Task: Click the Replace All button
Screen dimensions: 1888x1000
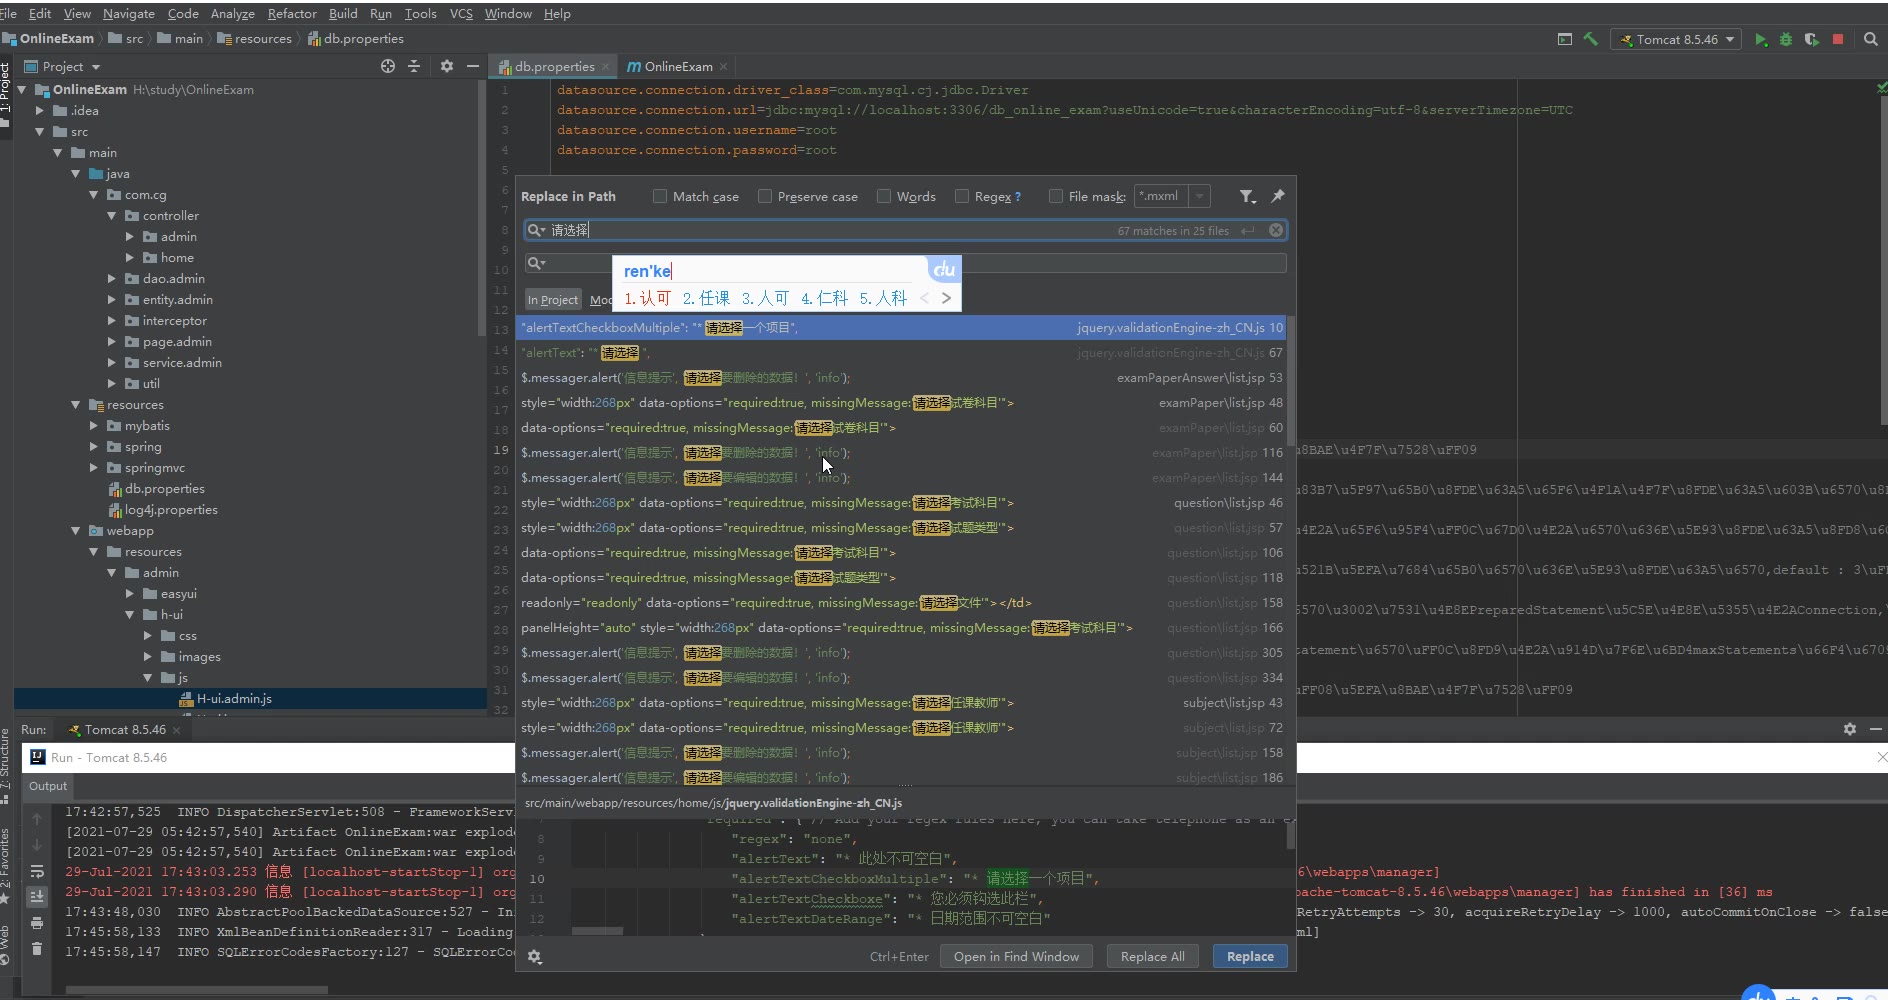Action: click(x=1152, y=957)
